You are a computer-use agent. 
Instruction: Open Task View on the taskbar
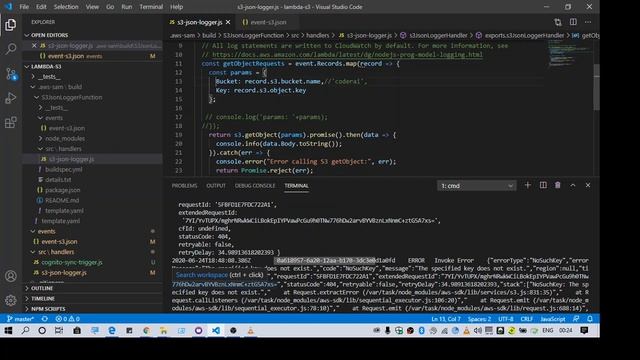[59, 331]
